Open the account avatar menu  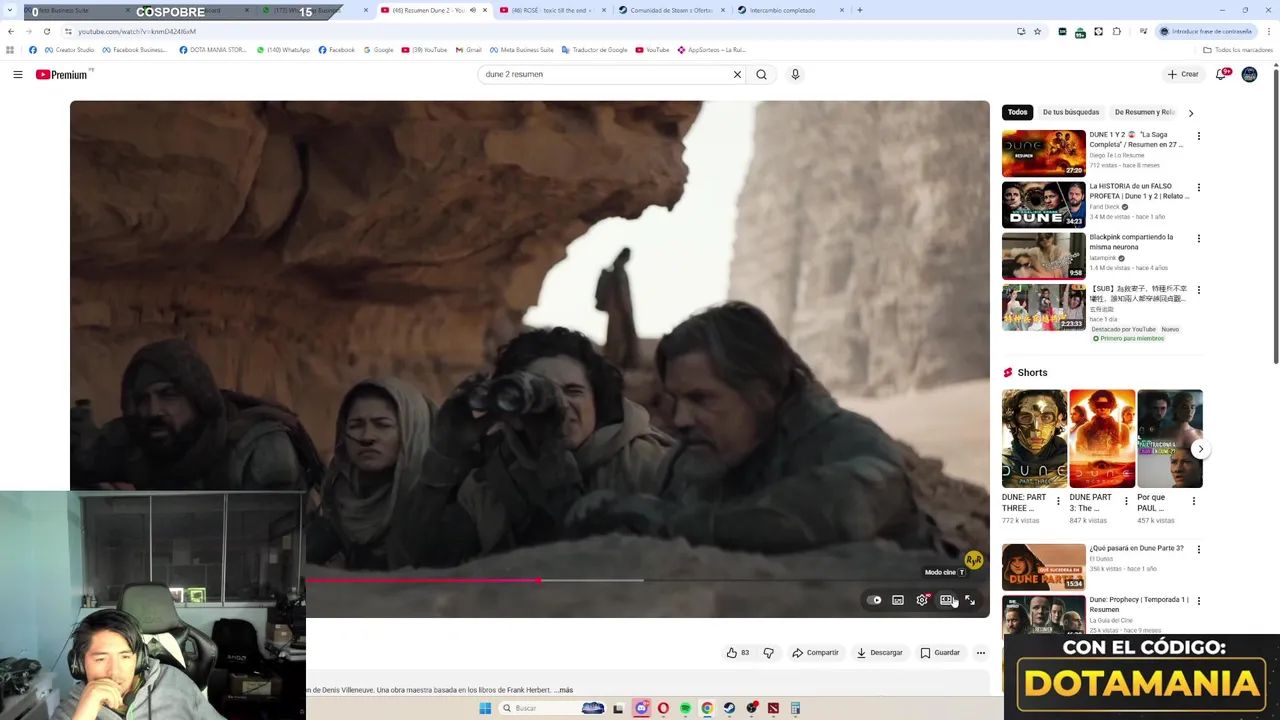point(1249,74)
